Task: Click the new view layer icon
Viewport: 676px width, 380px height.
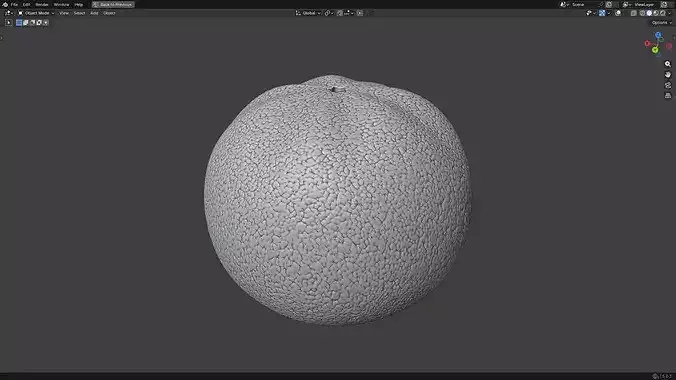Action: [x=664, y=4]
